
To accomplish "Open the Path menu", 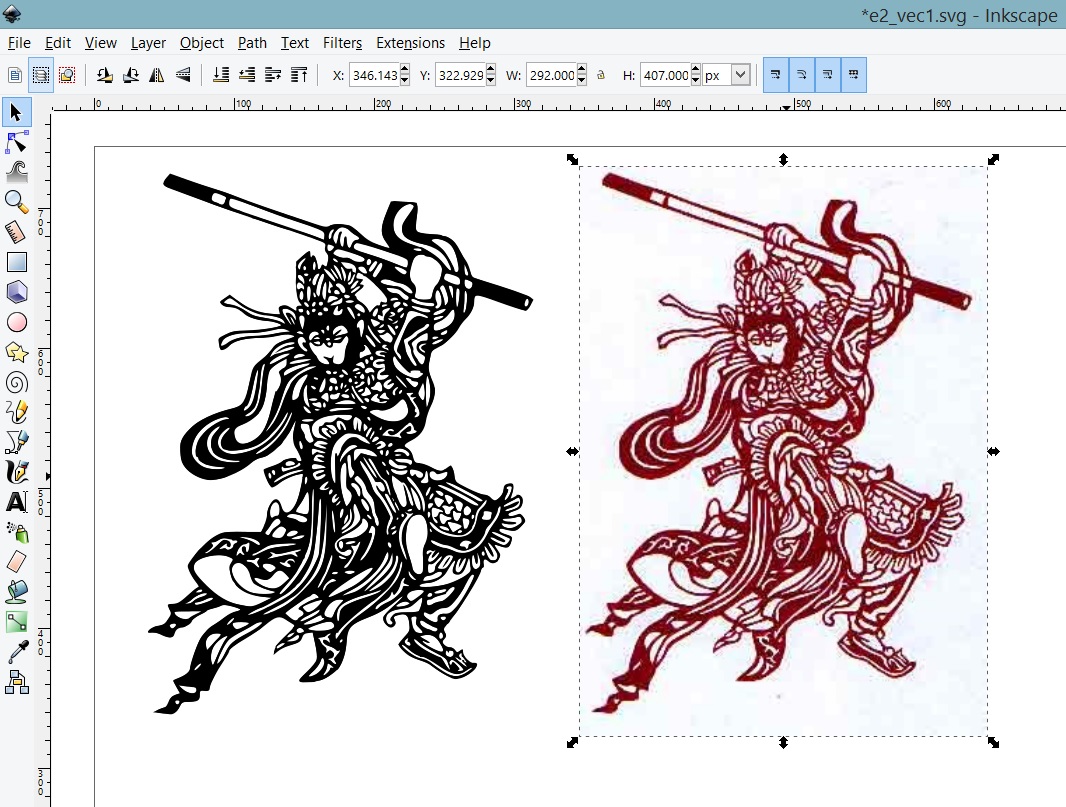I will [252, 43].
